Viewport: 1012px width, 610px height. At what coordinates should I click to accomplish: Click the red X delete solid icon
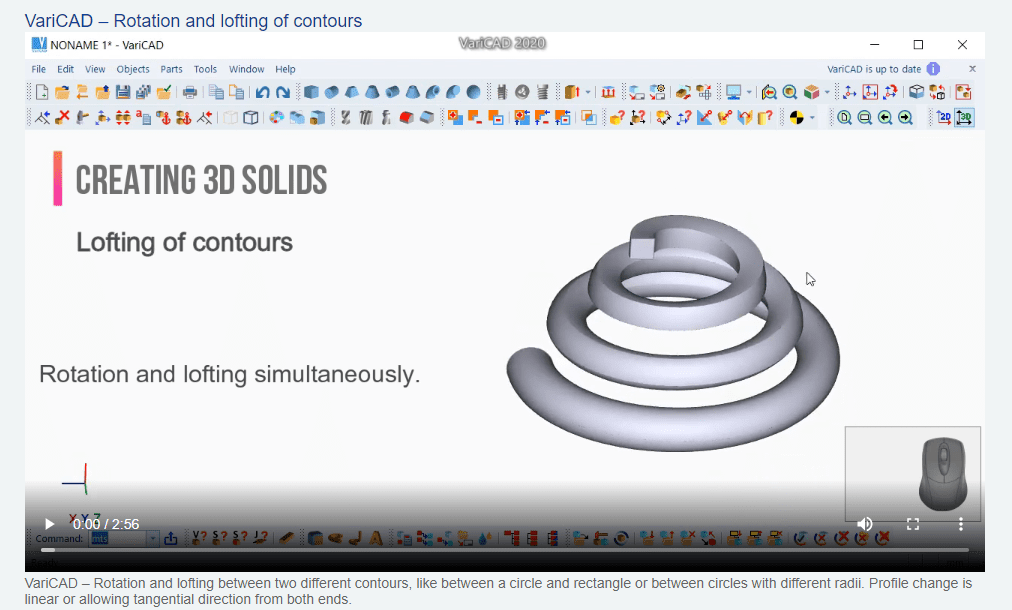point(63,117)
